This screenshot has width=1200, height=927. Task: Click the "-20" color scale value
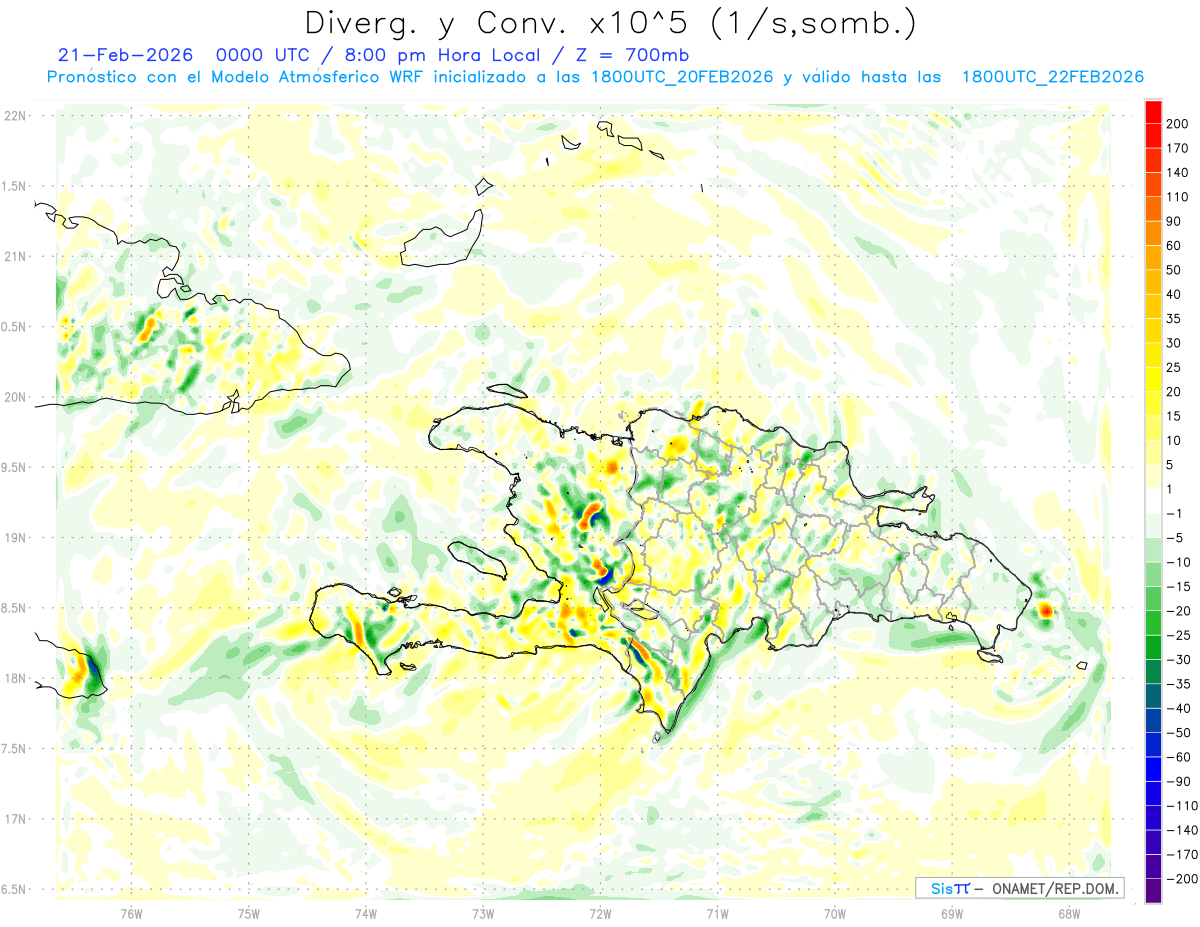1178,611
